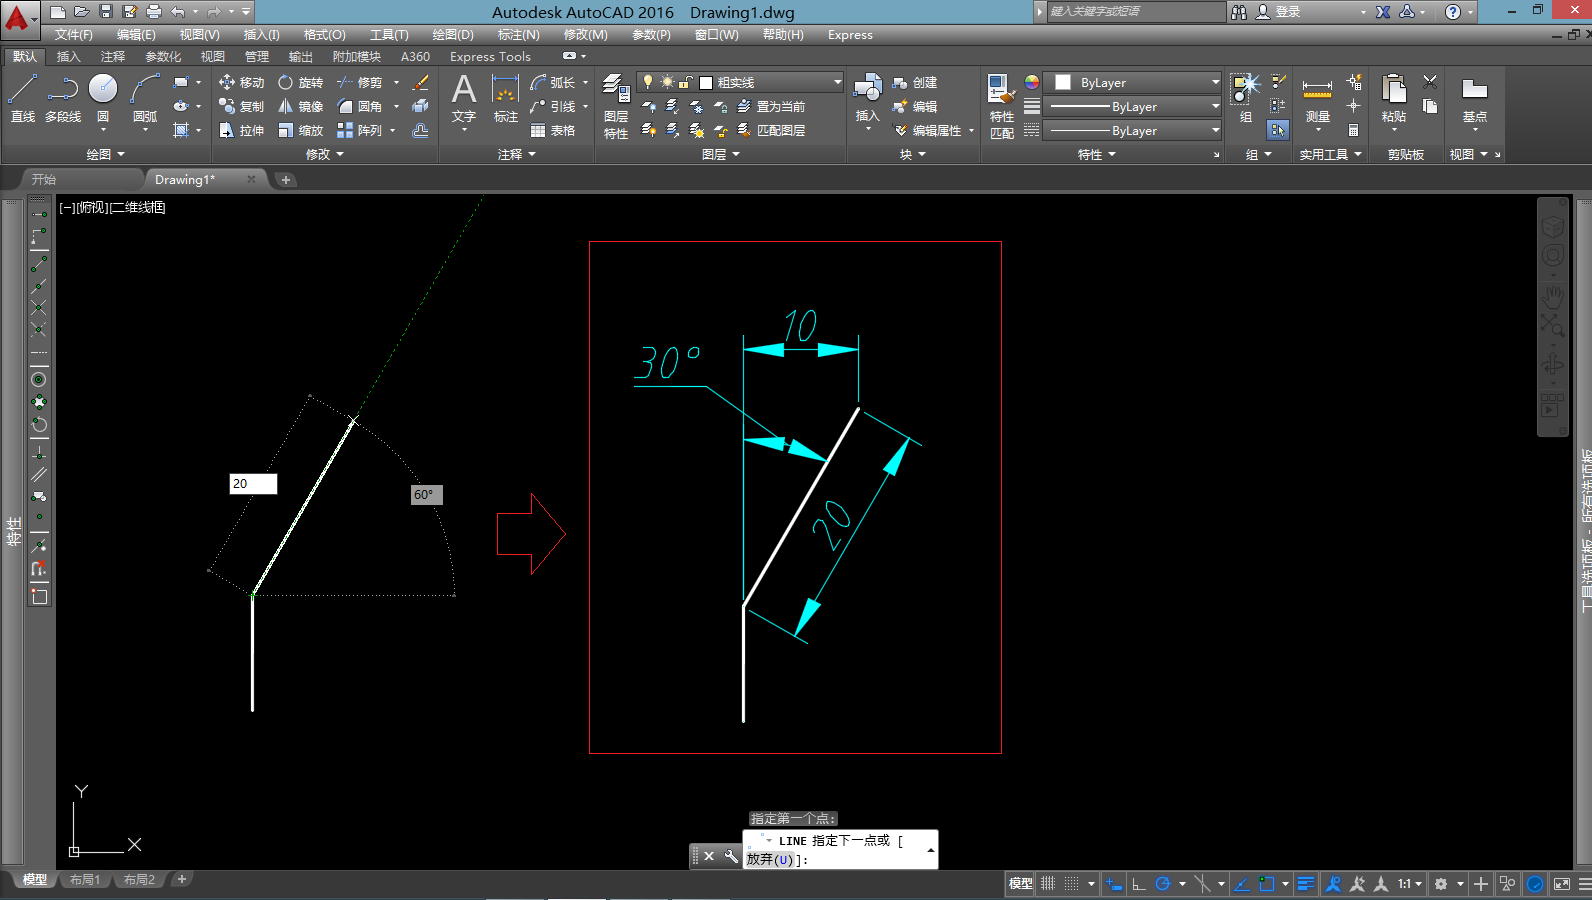Open the 1:1 annotation scale dropdown

pos(1410,884)
